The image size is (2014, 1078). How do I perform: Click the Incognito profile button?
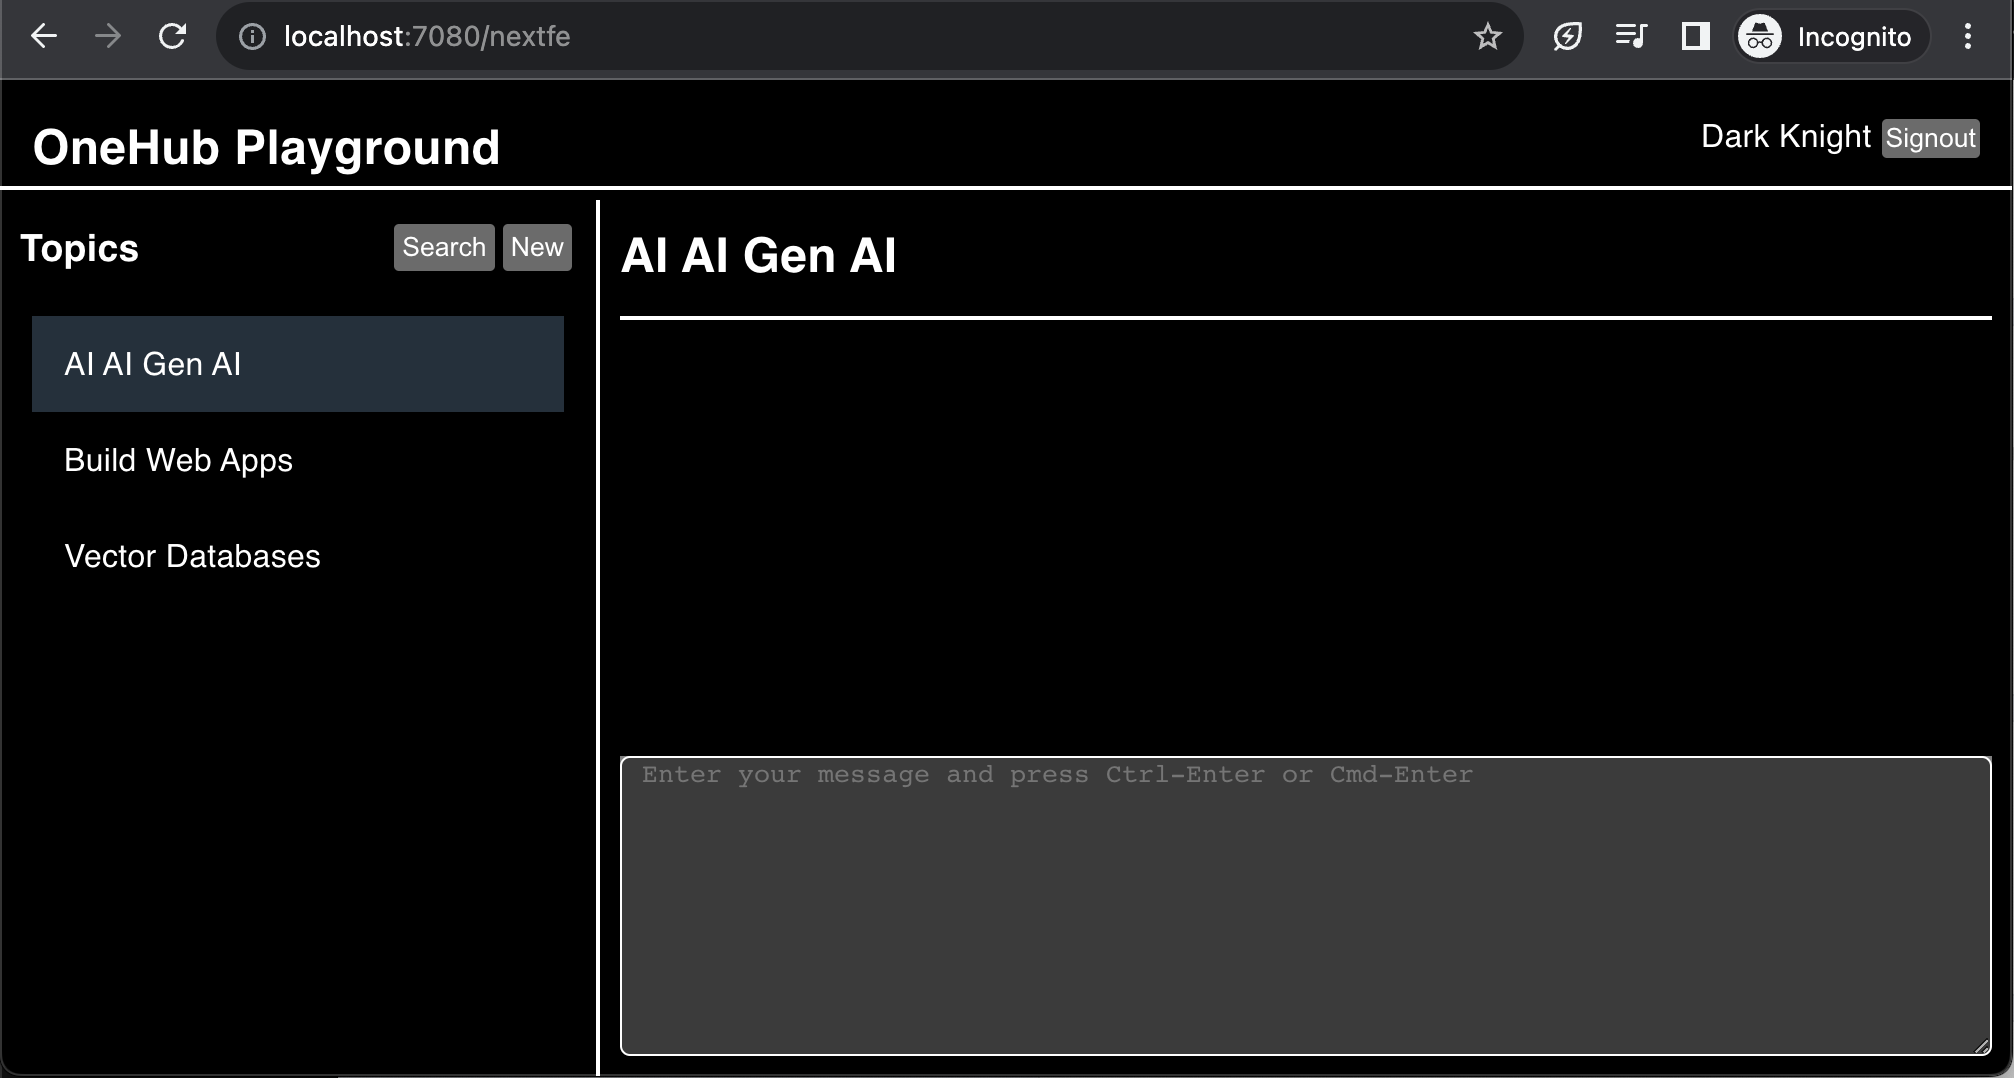click(x=1832, y=37)
